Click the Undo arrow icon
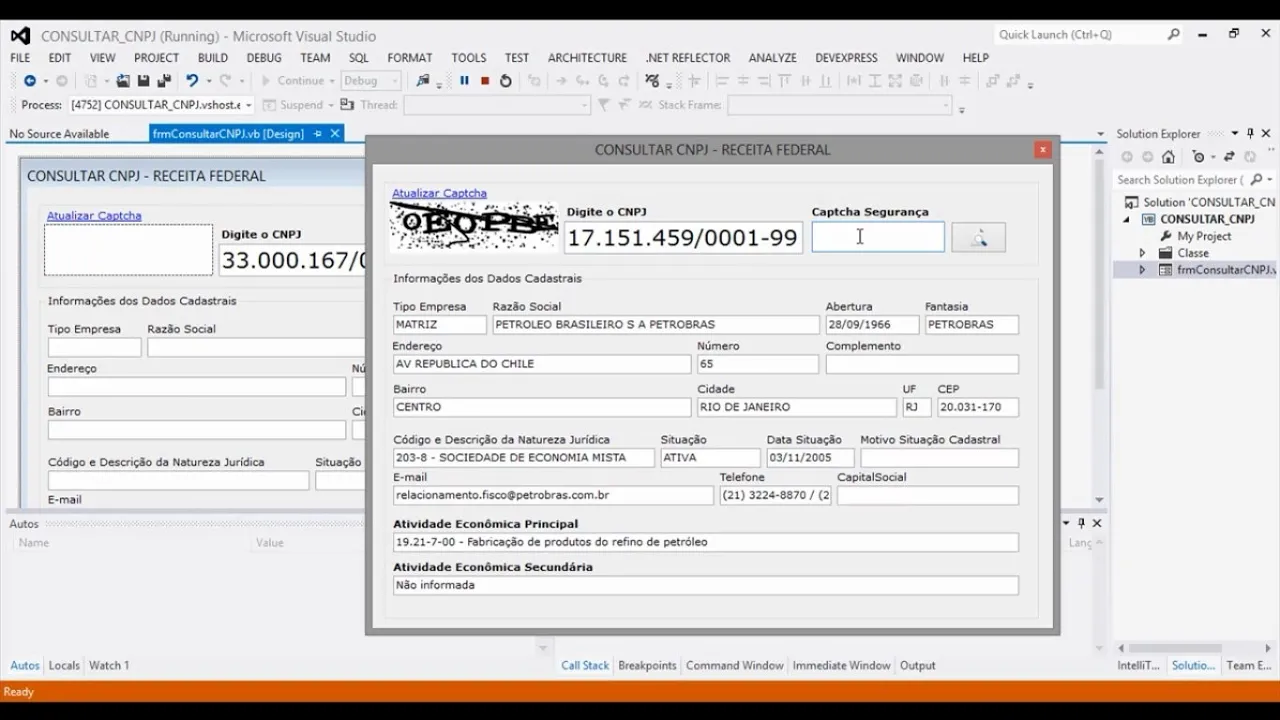1280x720 pixels. point(191,81)
